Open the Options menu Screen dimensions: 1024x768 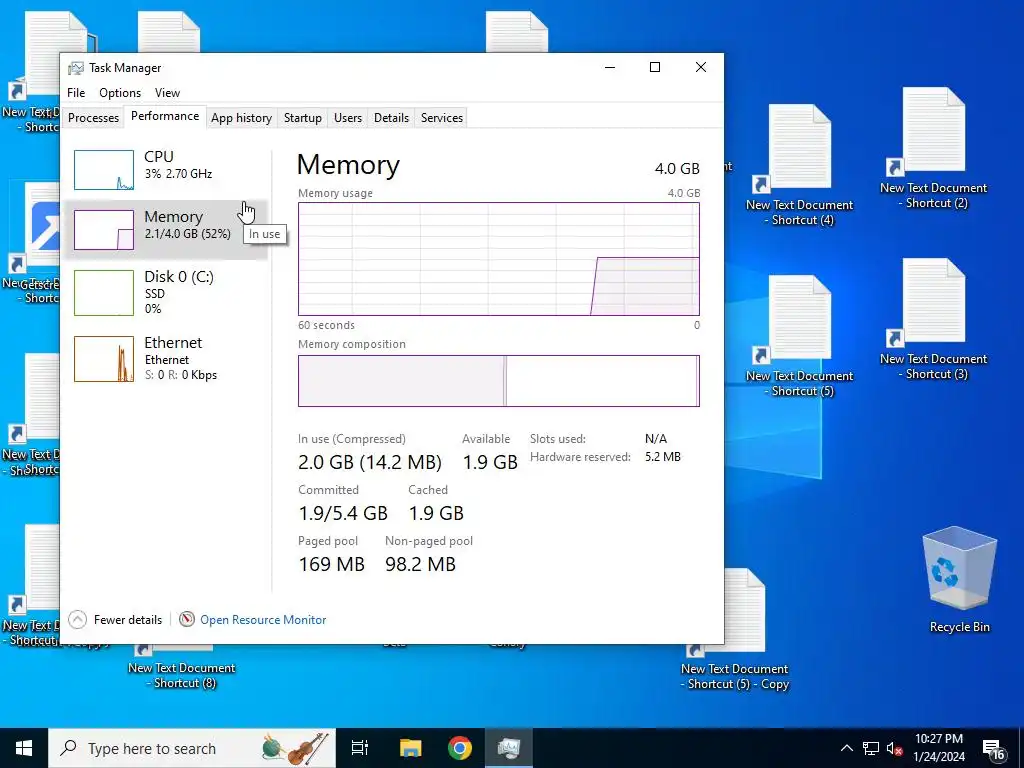pyautogui.click(x=120, y=93)
